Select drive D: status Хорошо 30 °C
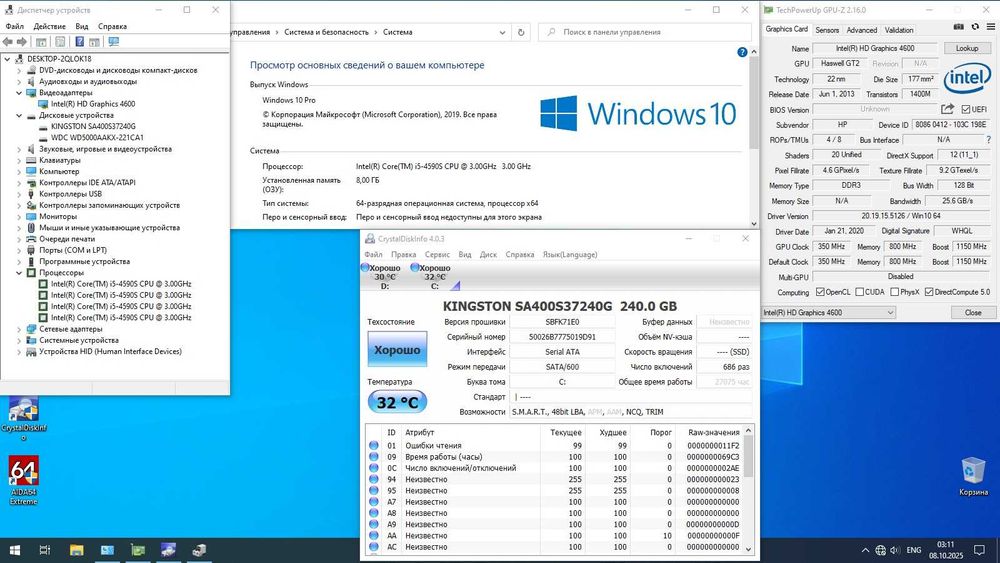Screen dimensions: 1000x563 pos(381,277)
